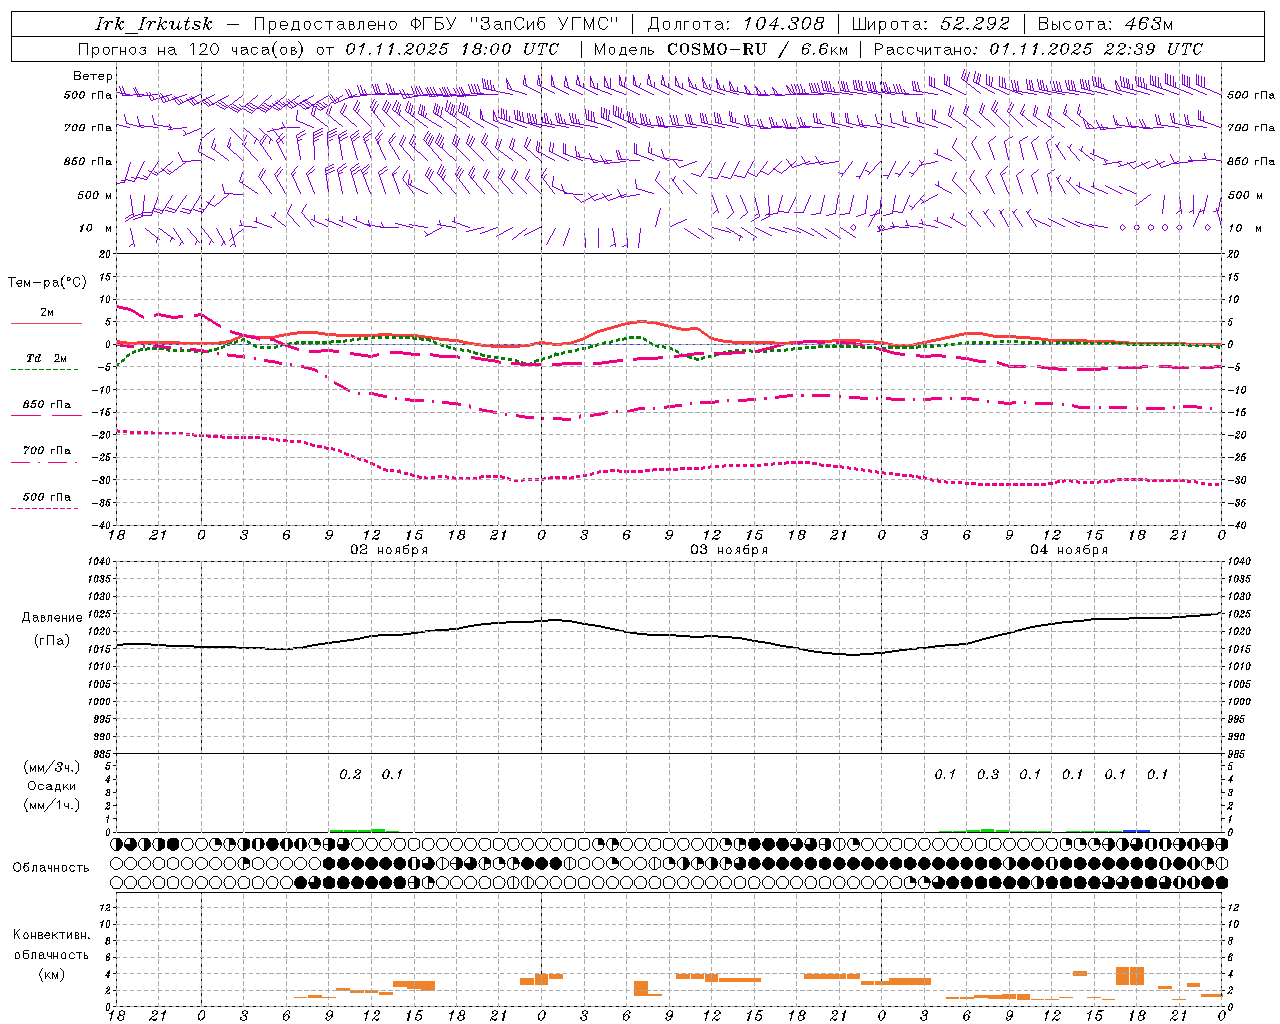Click the Широта: 52.292 header field

(x=931, y=24)
